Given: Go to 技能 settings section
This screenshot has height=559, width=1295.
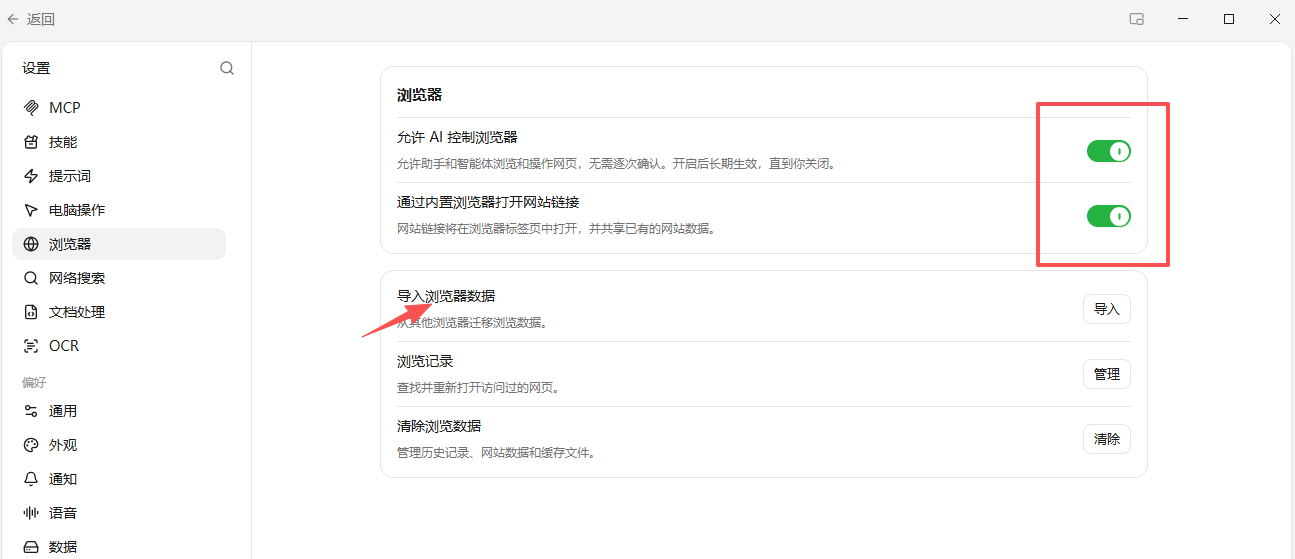Looking at the screenshot, I should coord(119,142).
